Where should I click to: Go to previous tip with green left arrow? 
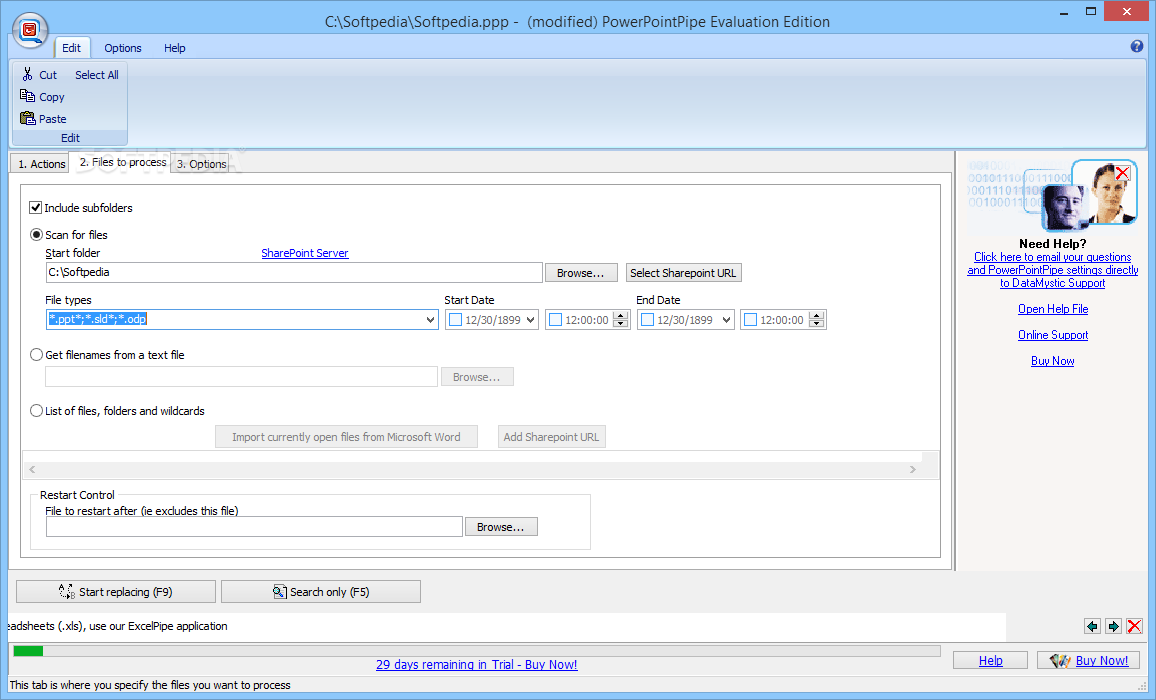pos(1093,626)
